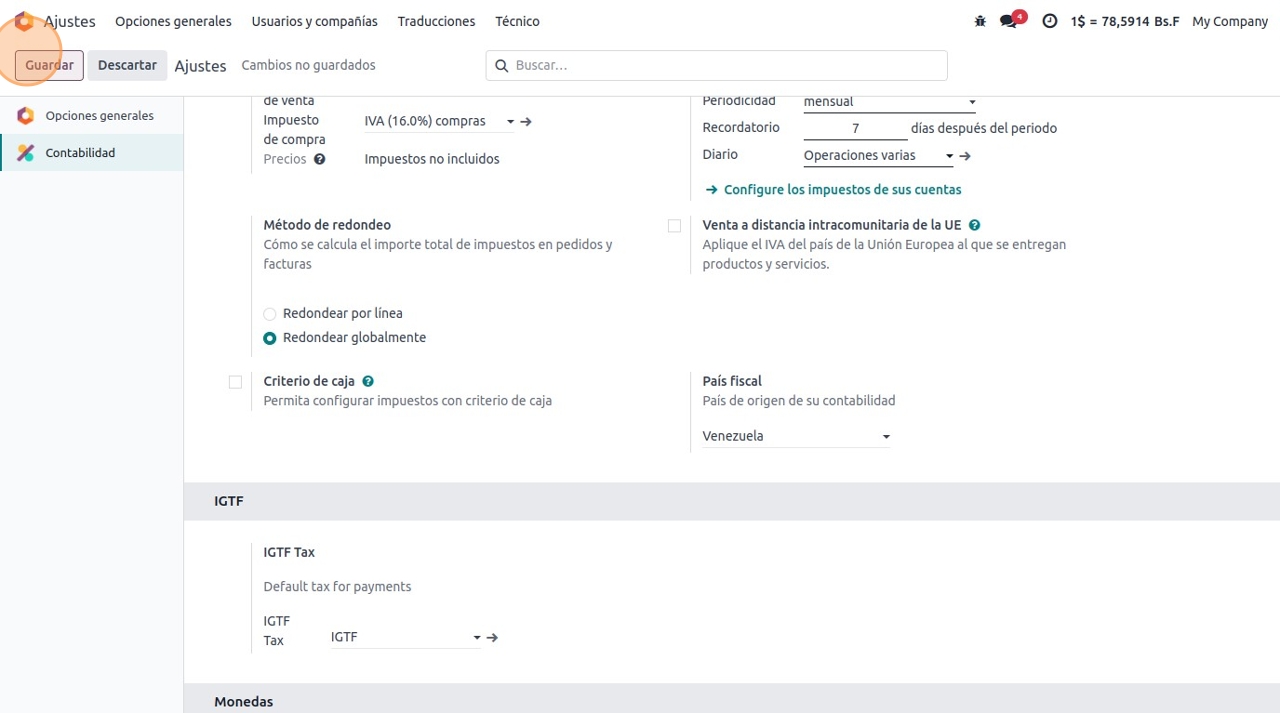Click the Default tax for payments text
The image size is (1280, 713).
pyautogui.click(x=337, y=586)
